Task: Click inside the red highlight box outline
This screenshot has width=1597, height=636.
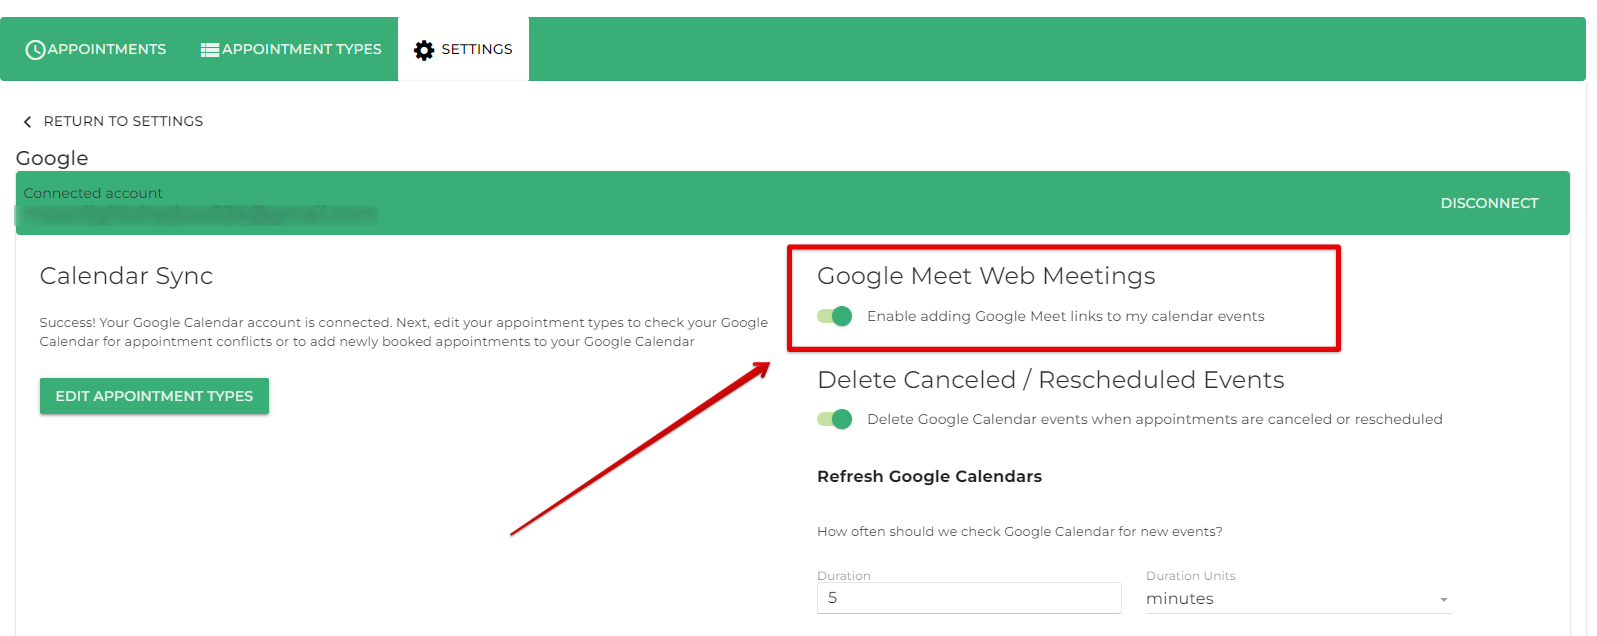Action: 1065,297
